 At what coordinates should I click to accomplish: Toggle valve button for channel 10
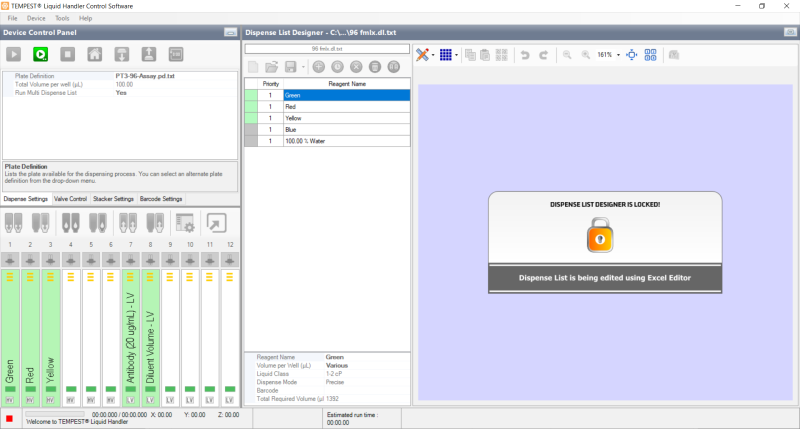(x=190, y=260)
